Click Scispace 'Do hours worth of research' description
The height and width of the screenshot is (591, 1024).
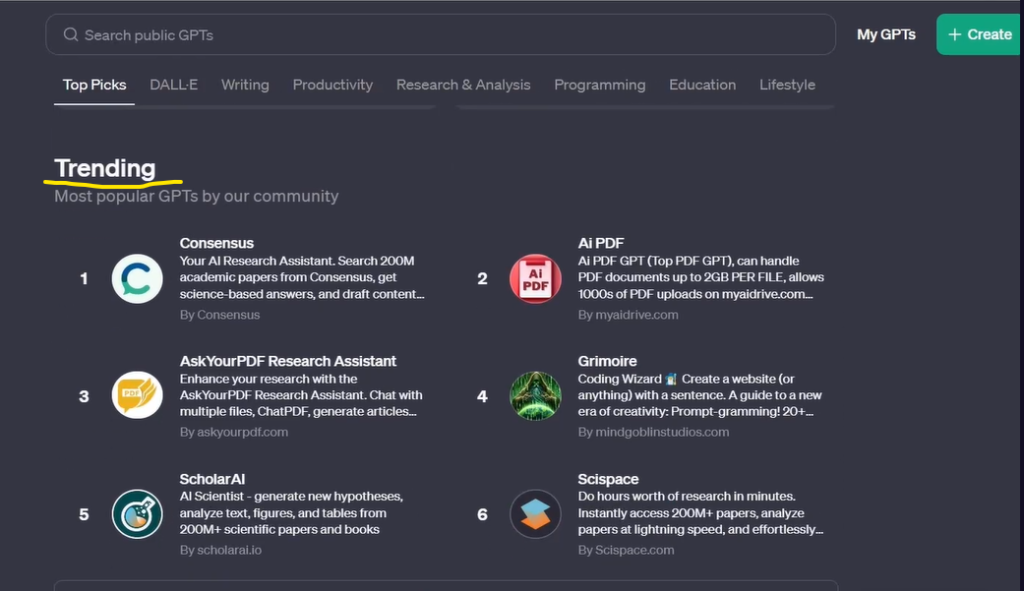tap(701, 513)
